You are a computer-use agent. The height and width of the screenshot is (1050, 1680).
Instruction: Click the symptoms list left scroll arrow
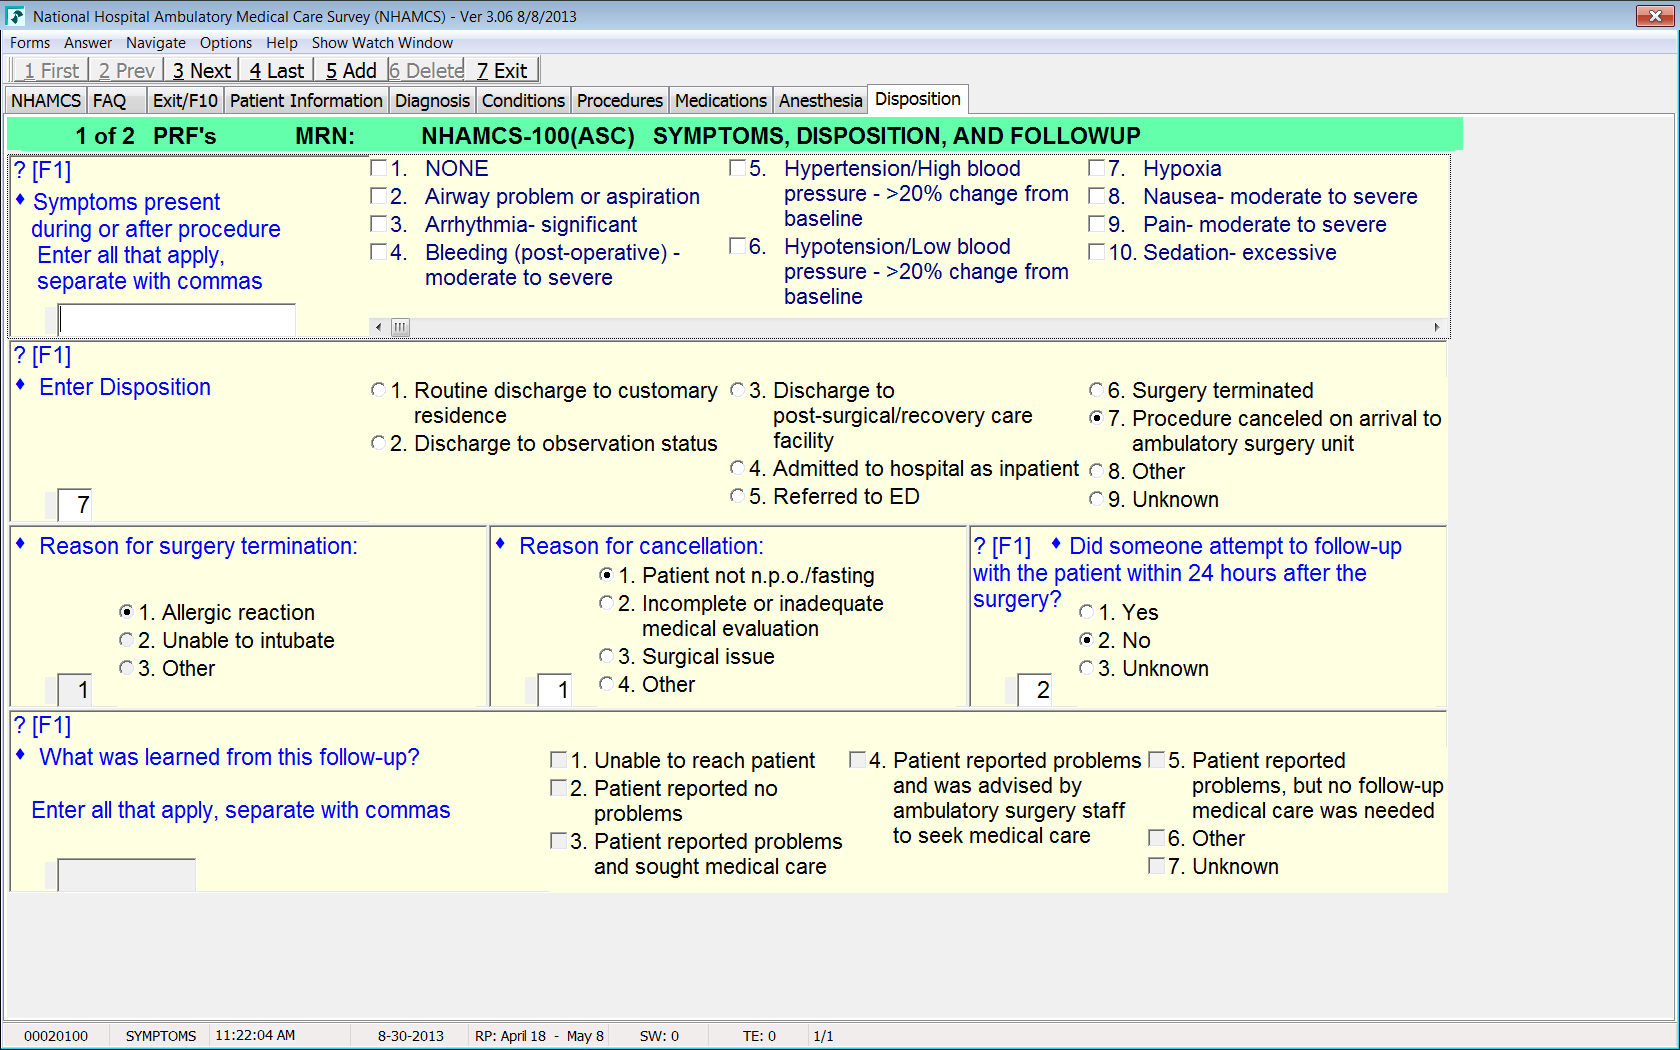pyautogui.click(x=378, y=327)
